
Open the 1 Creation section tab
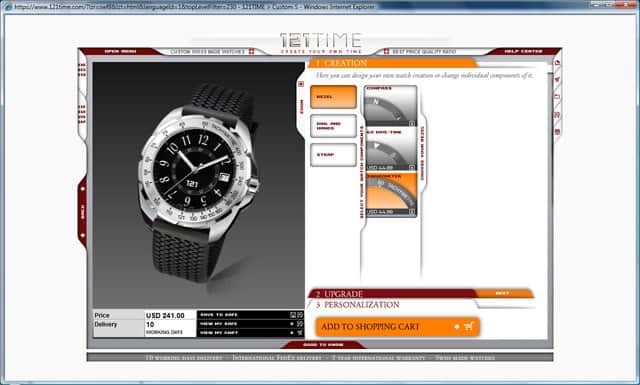click(x=392, y=63)
